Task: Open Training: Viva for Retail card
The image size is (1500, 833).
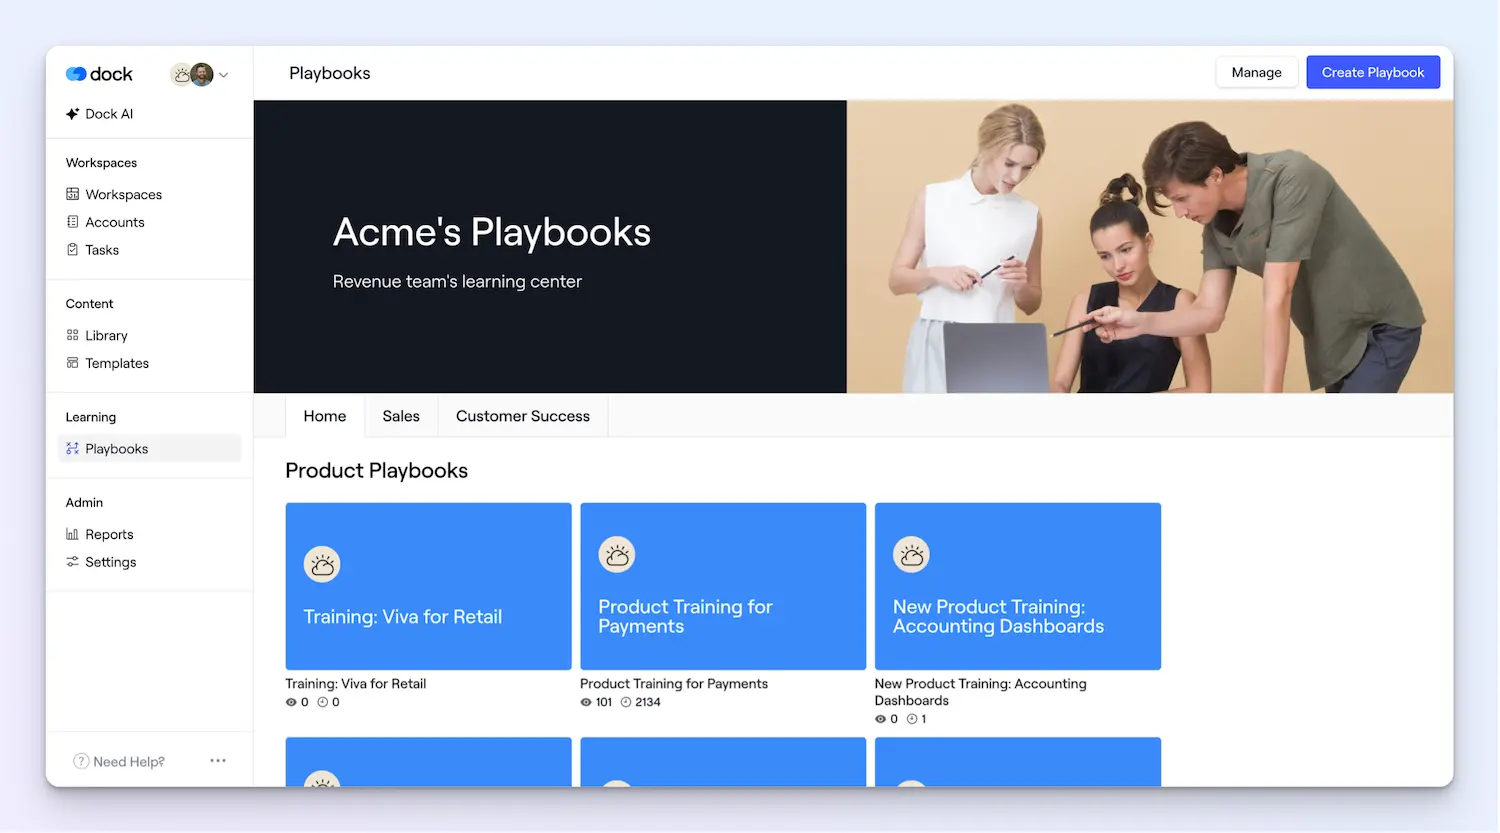Action: pyautogui.click(x=428, y=586)
